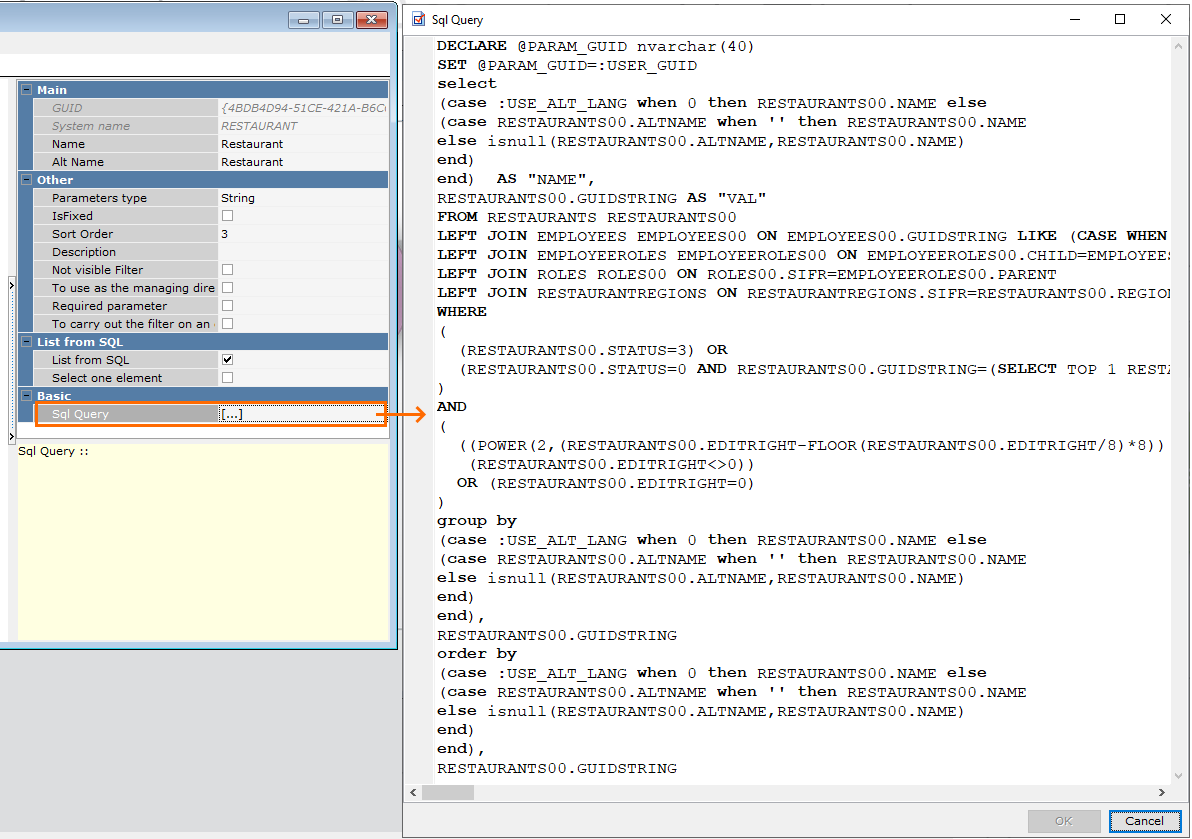
Task: Collapse the Other section
Action: click(x=27, y=179)
